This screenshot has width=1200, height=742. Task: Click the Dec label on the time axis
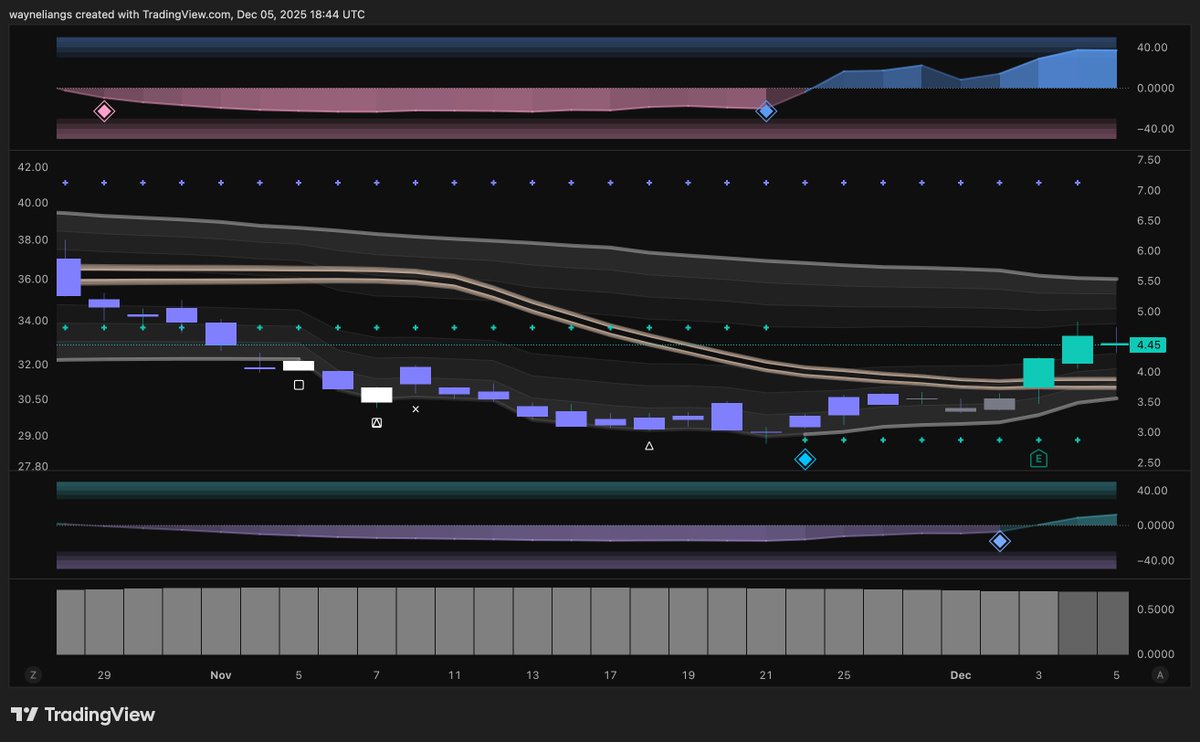tap(961, 676)
